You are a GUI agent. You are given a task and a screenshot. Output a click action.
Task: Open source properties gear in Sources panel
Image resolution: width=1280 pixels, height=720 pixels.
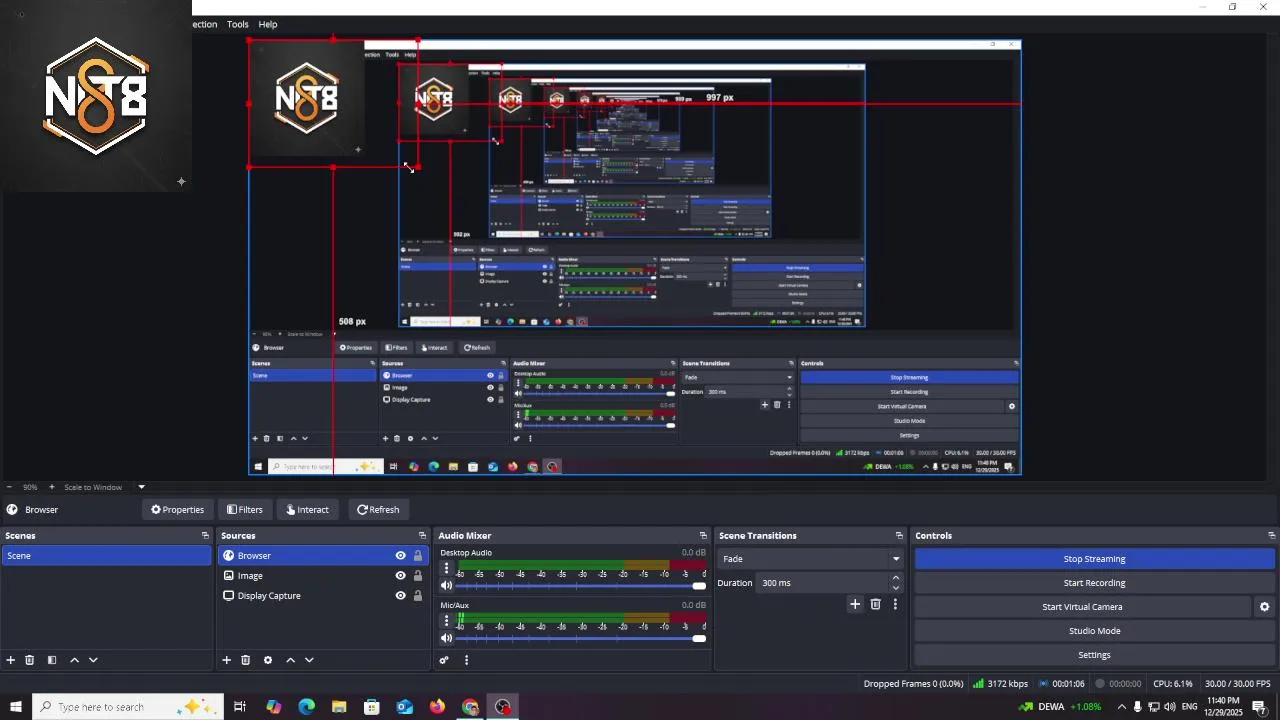268,660
